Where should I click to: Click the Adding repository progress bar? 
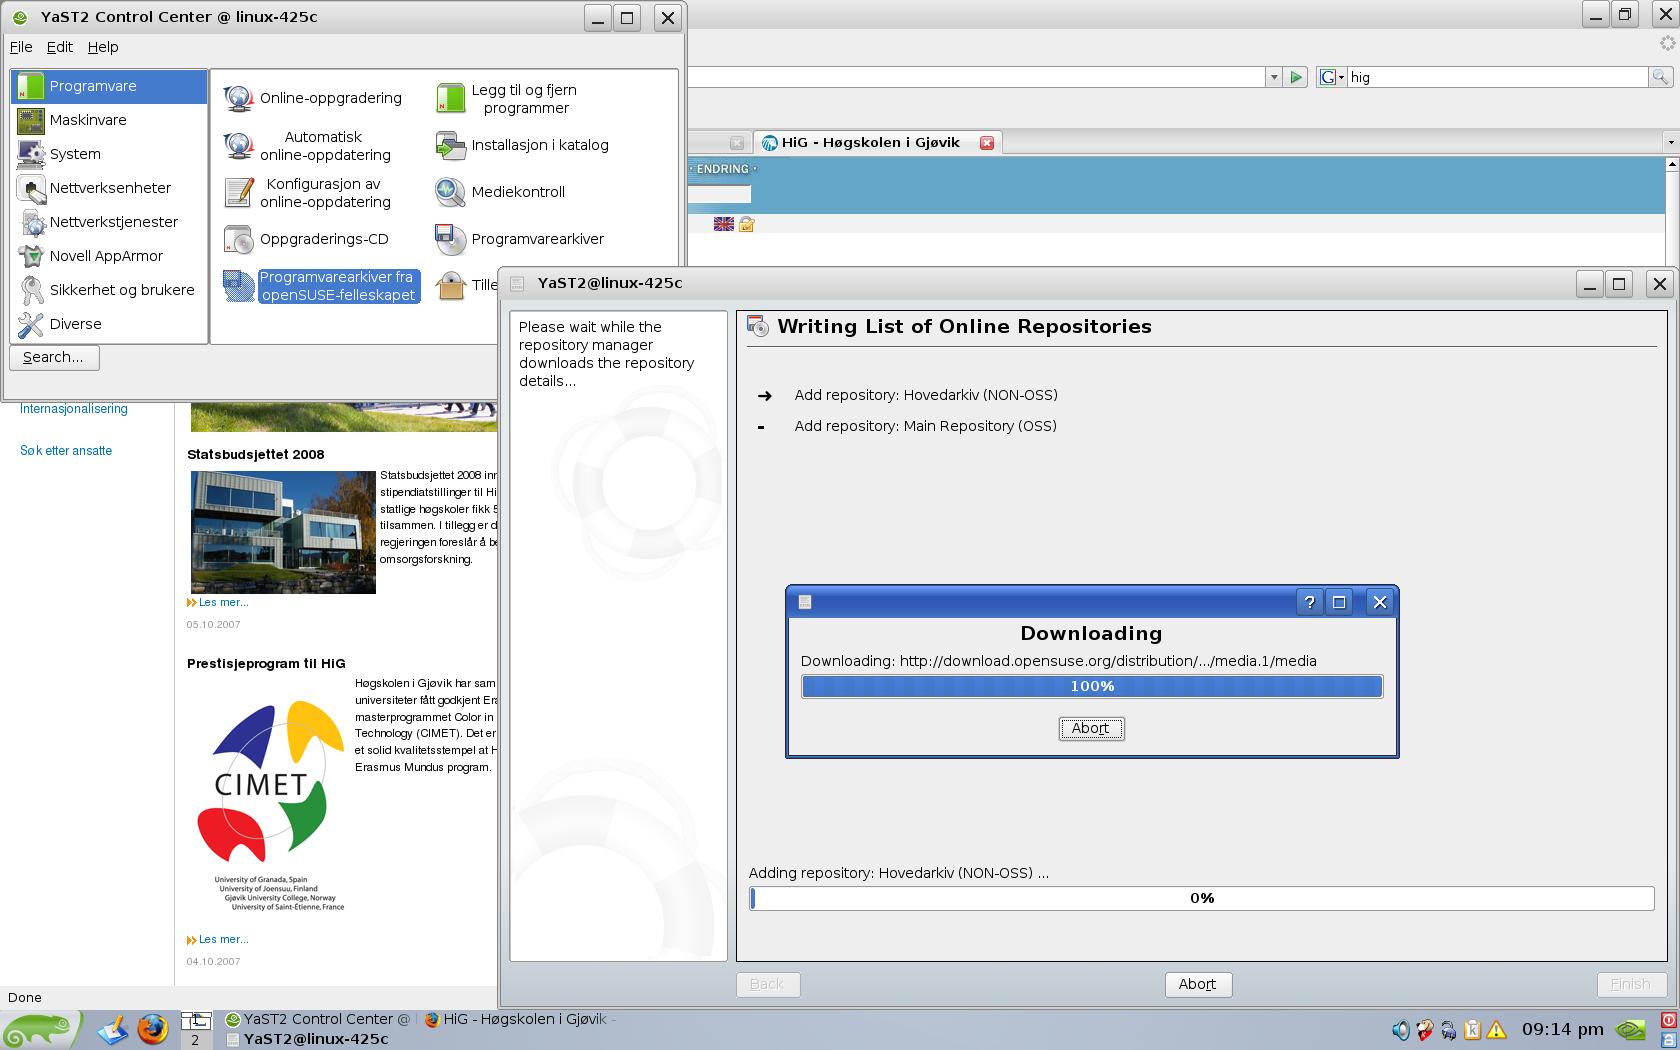1202,898
